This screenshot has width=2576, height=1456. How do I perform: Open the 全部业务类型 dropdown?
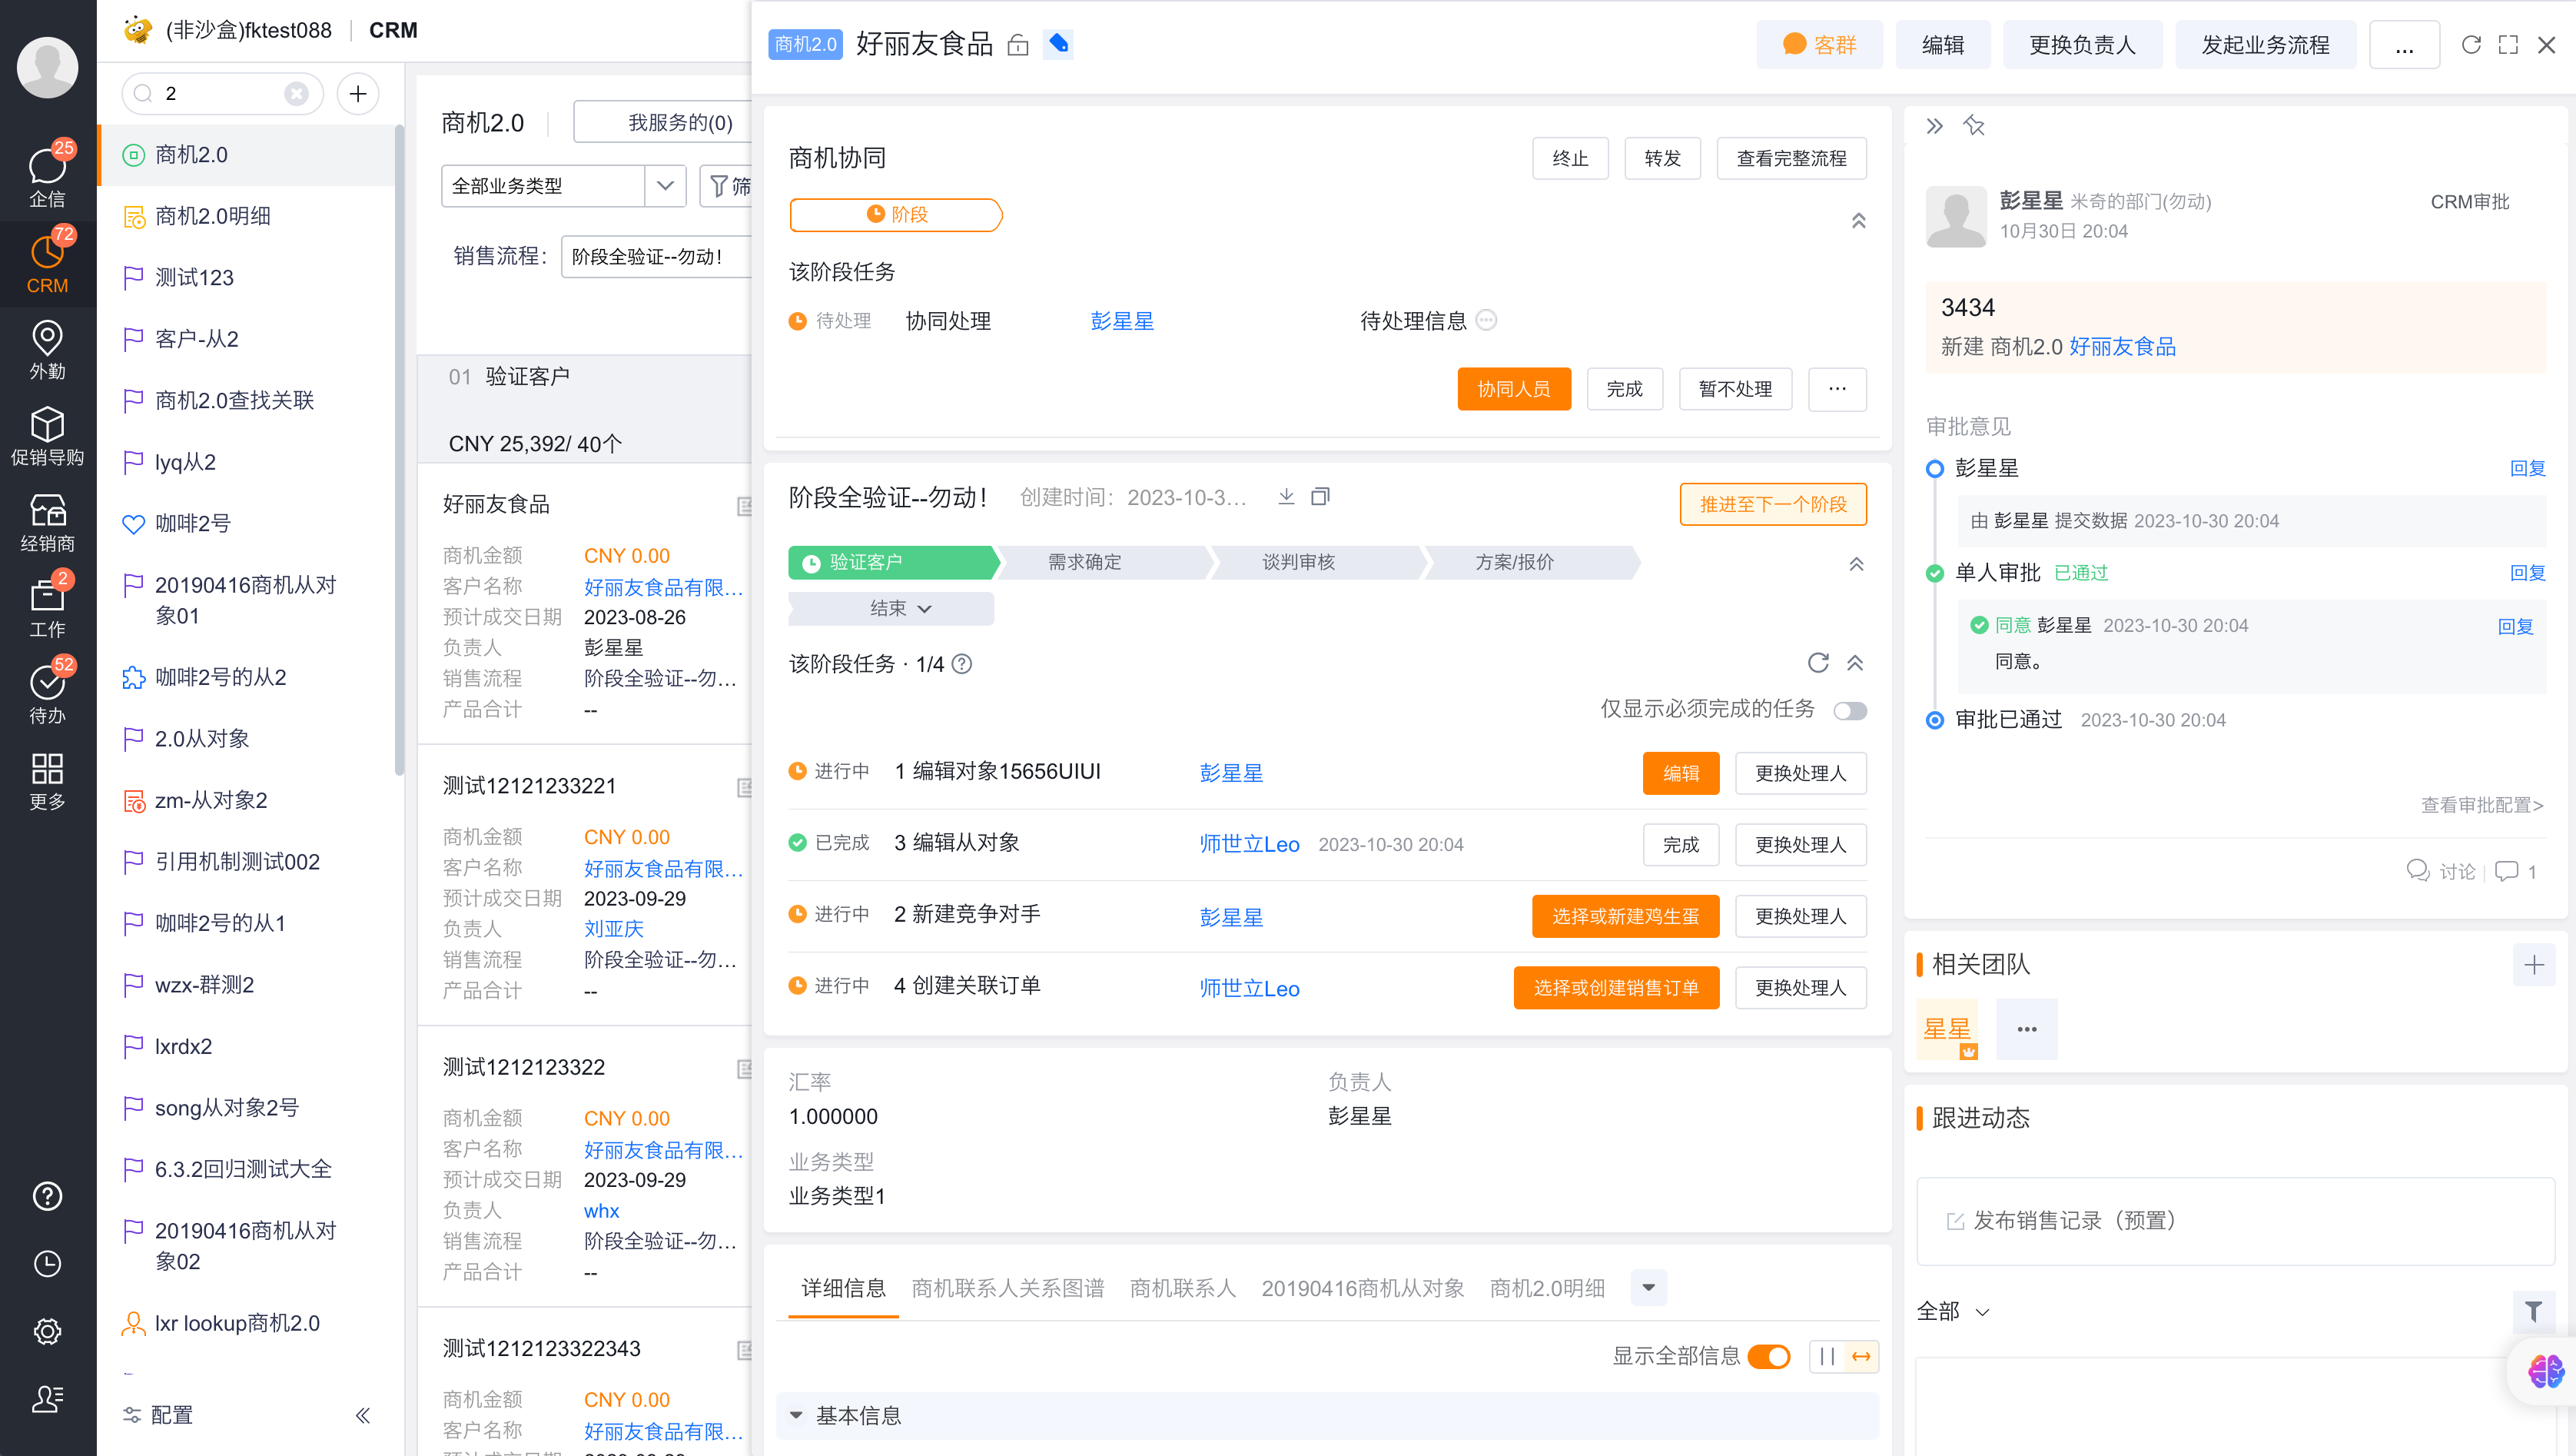pyautogui.click(x=563, y=186)
